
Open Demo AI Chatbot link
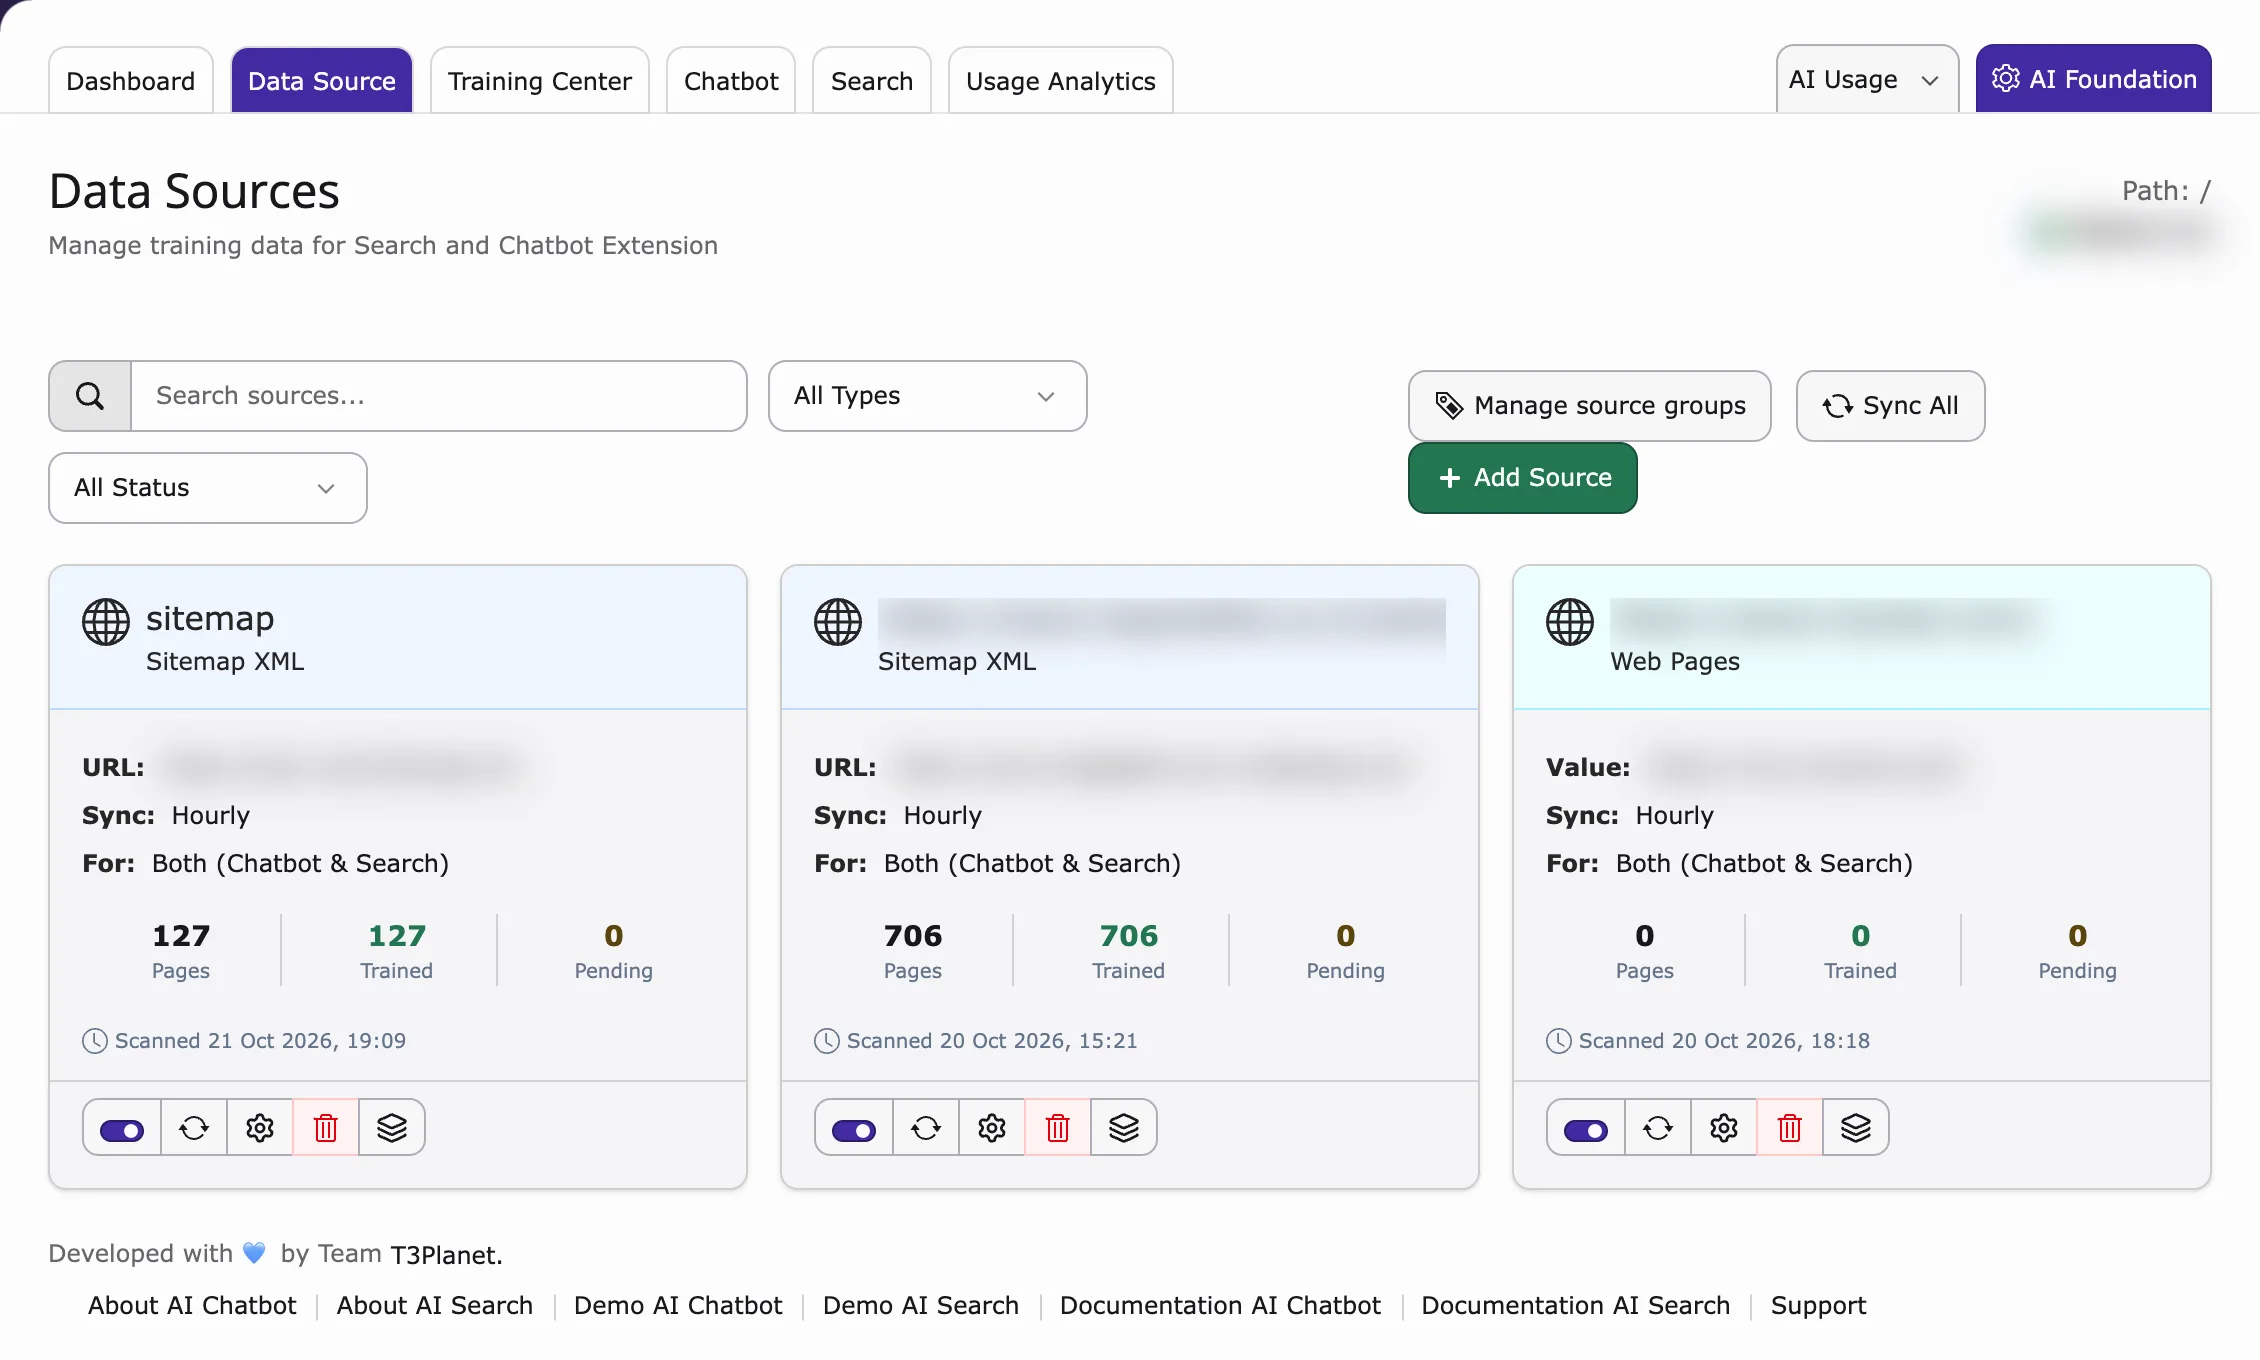pos(678,1306)
